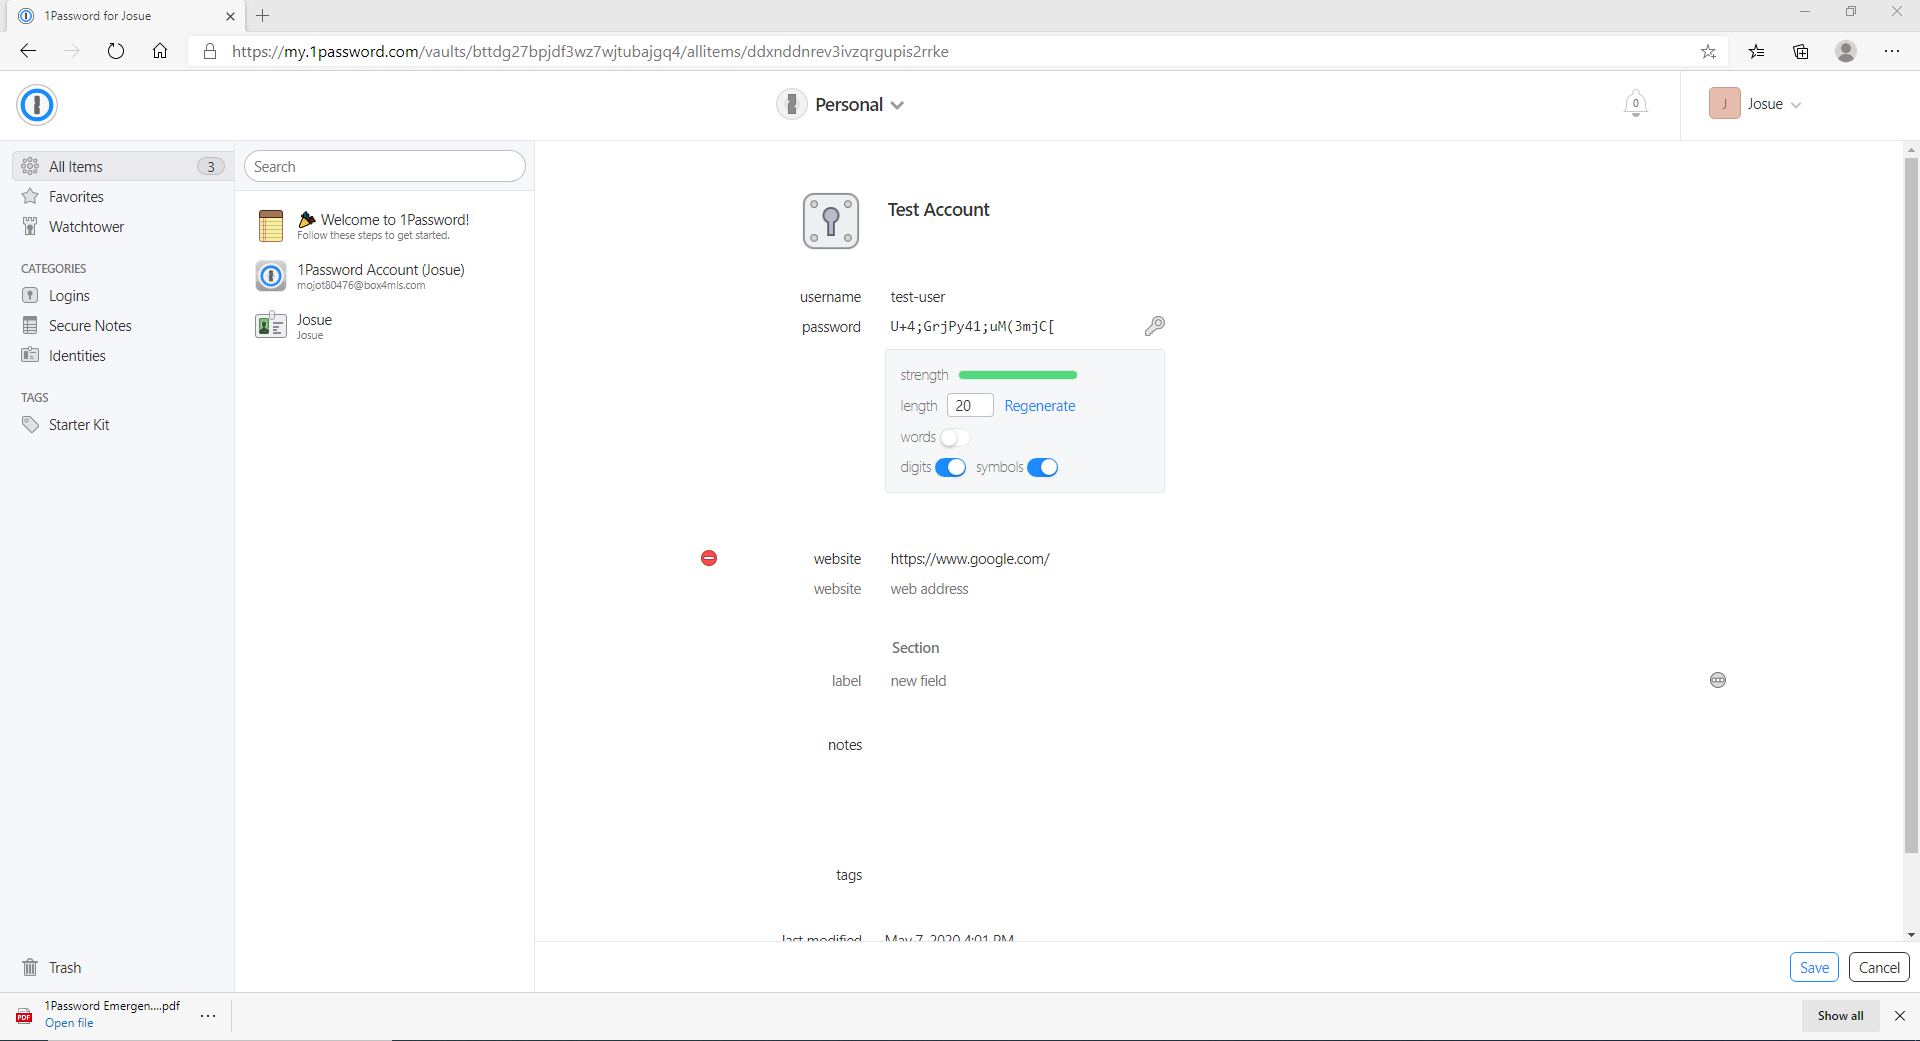Edit the password length field

970,405
